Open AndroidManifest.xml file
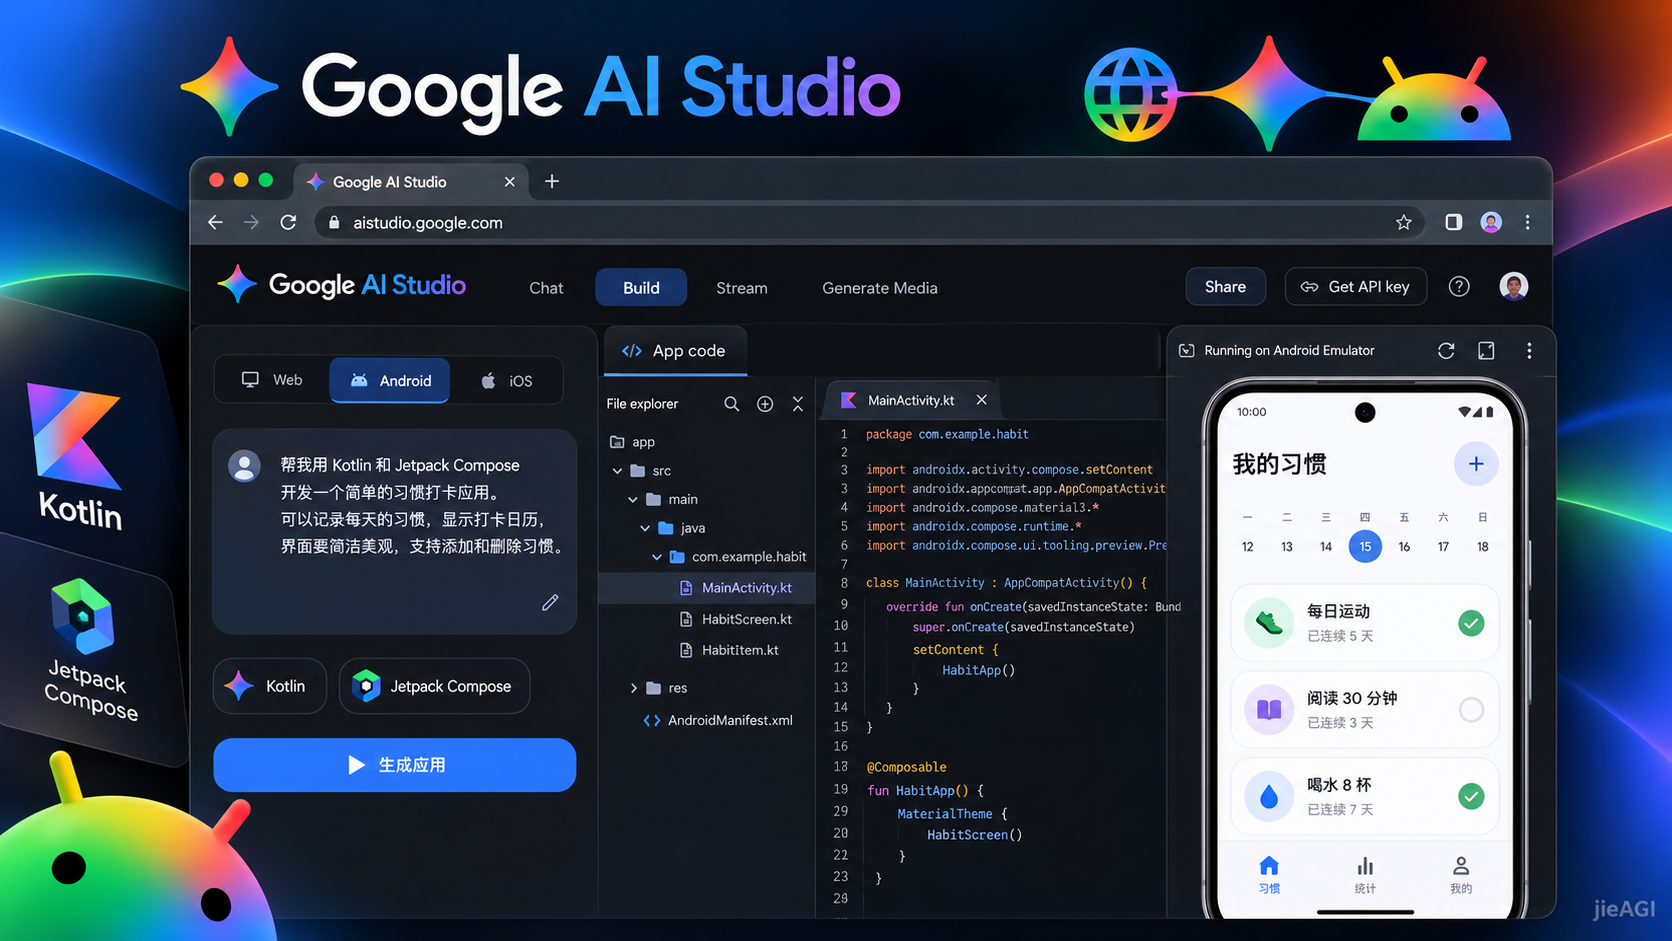The height and width of the screenshot is (941, 1672). pos(718,720)
